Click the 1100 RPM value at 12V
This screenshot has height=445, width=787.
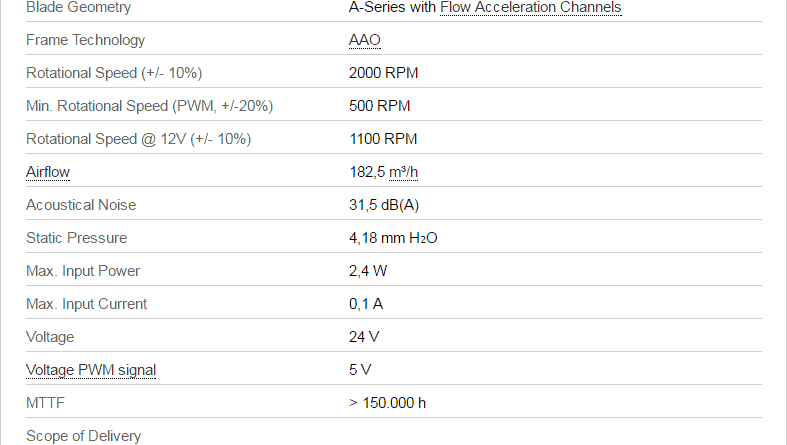tap(383, 139)
